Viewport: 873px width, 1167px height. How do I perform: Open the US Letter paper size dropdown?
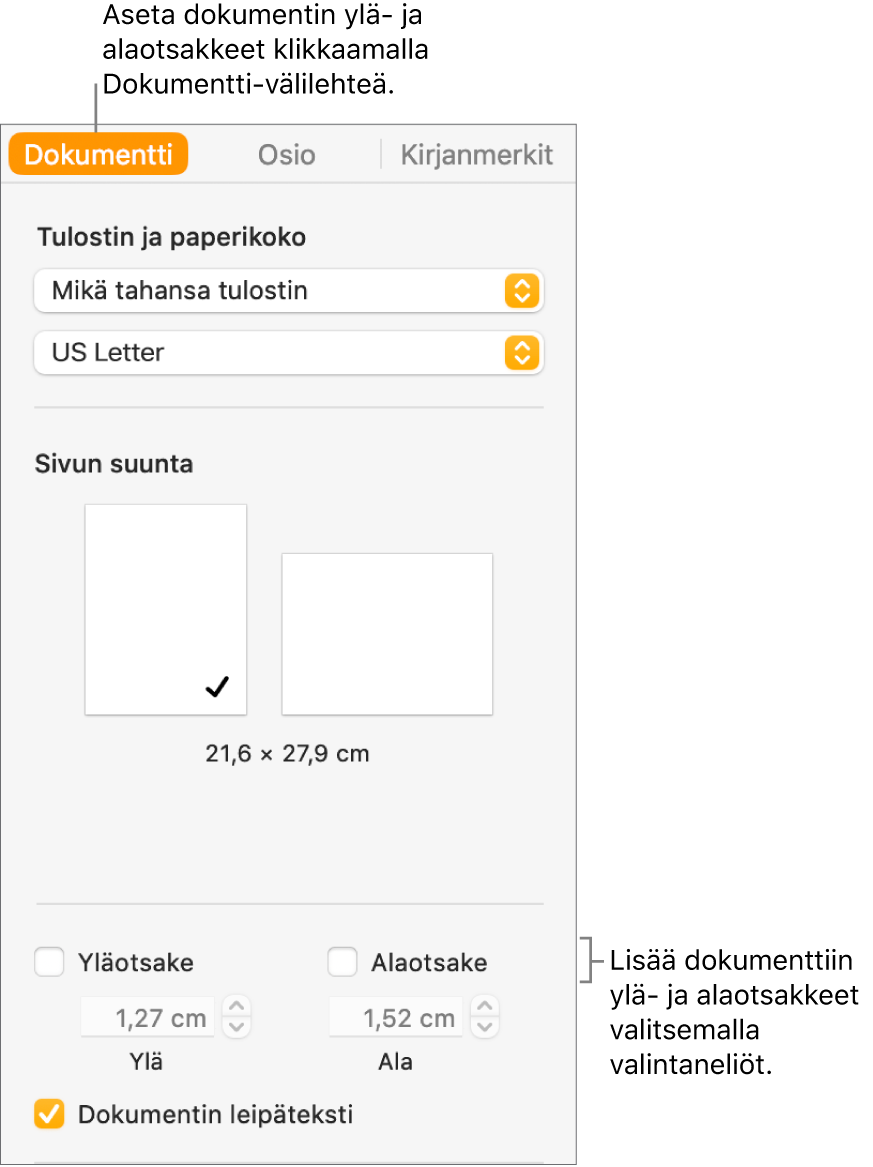289,353
